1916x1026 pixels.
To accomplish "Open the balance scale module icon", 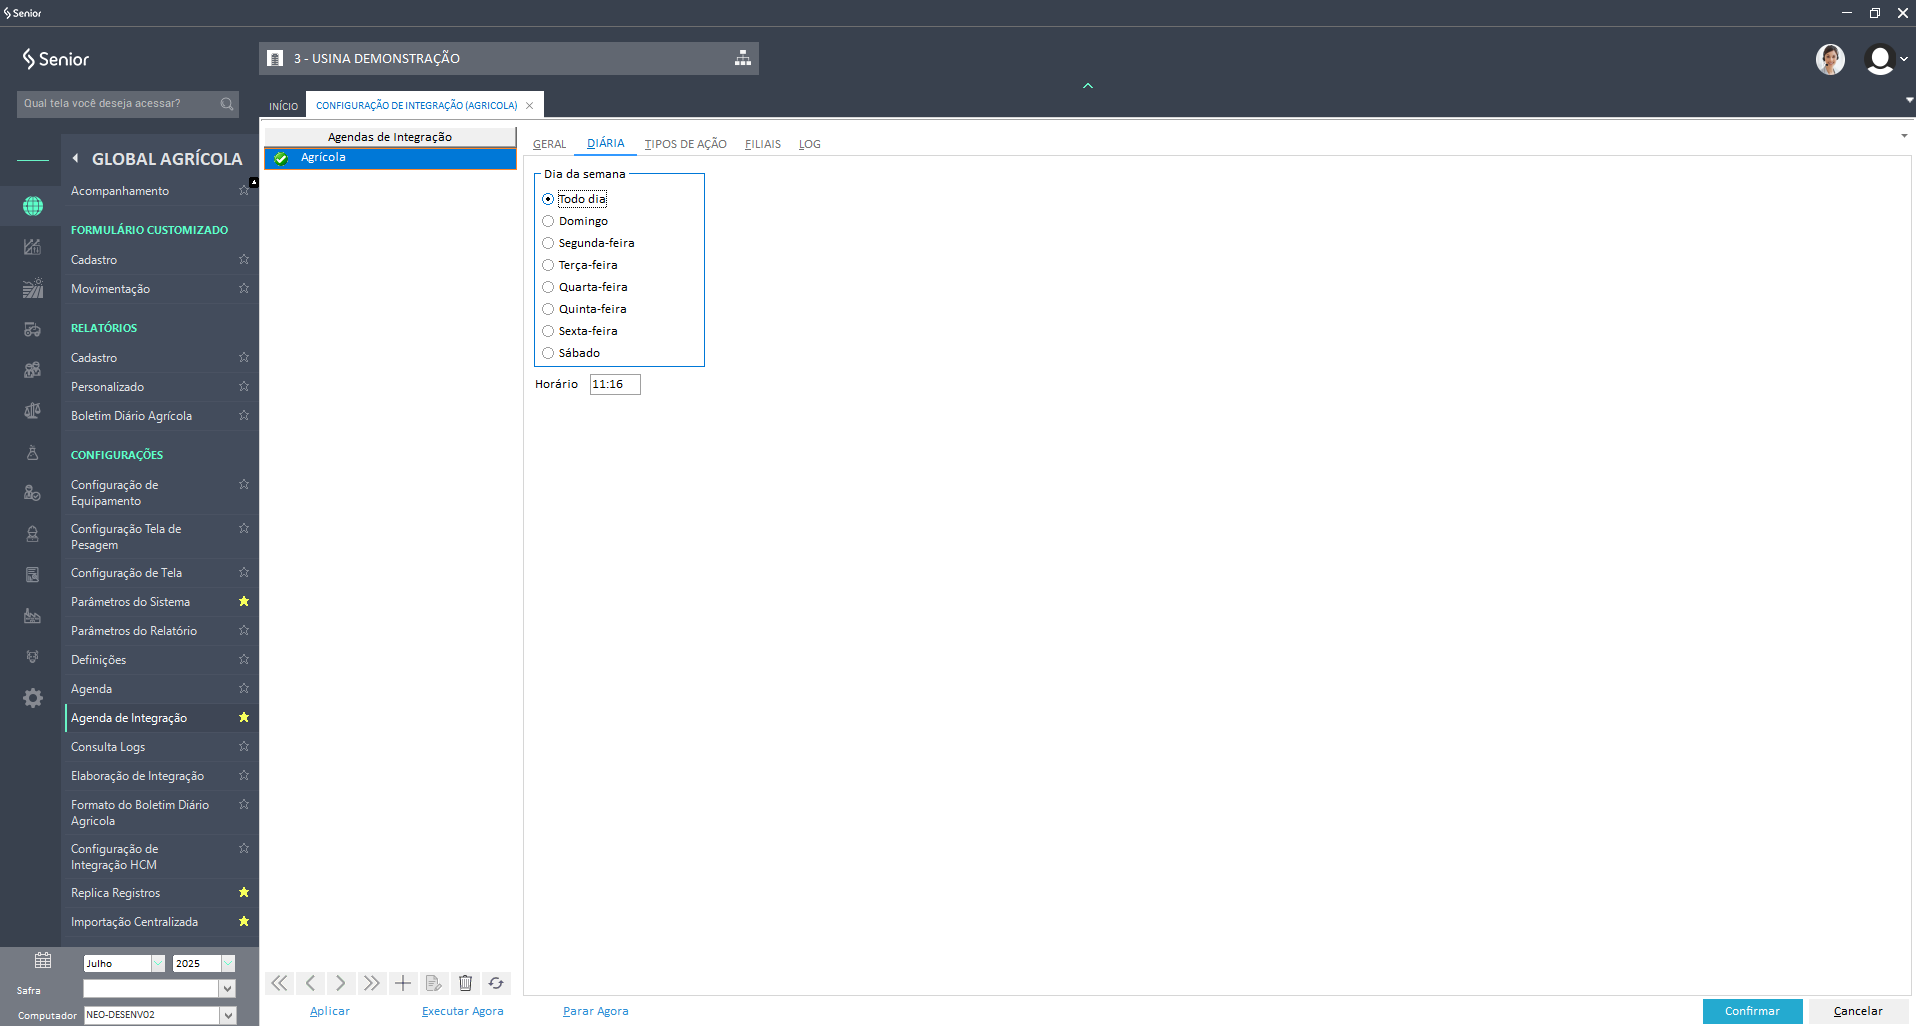I will 33,411.
